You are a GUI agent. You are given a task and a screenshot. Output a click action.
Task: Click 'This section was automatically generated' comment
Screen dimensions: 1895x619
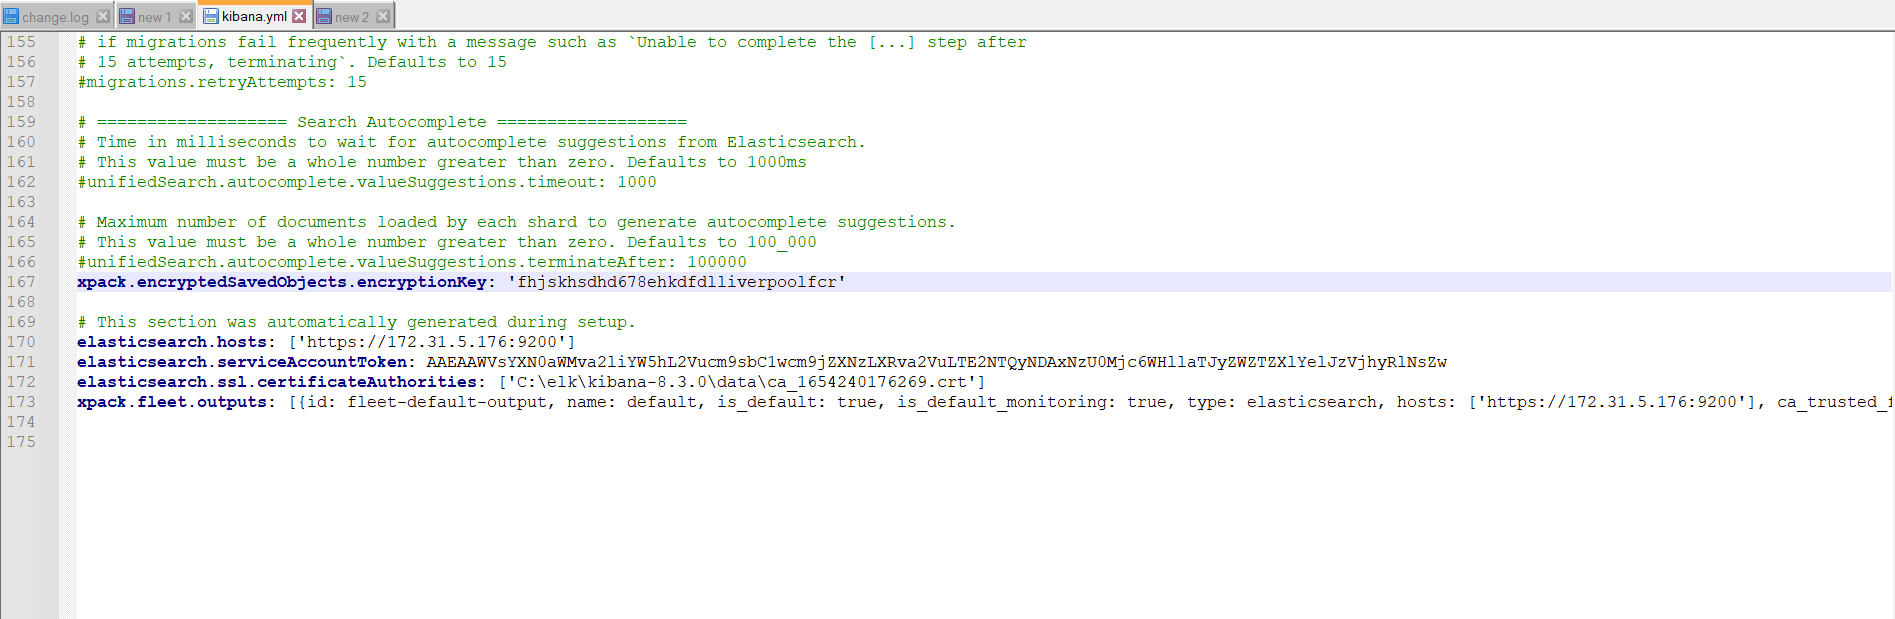pos(356,322)
